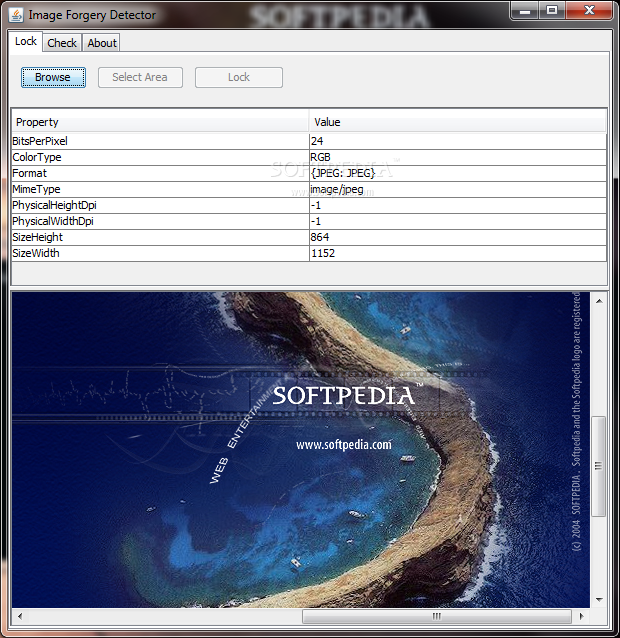620x638 pixels.
Task: Click the 1152 width value cell
Action: click(458, 253)
